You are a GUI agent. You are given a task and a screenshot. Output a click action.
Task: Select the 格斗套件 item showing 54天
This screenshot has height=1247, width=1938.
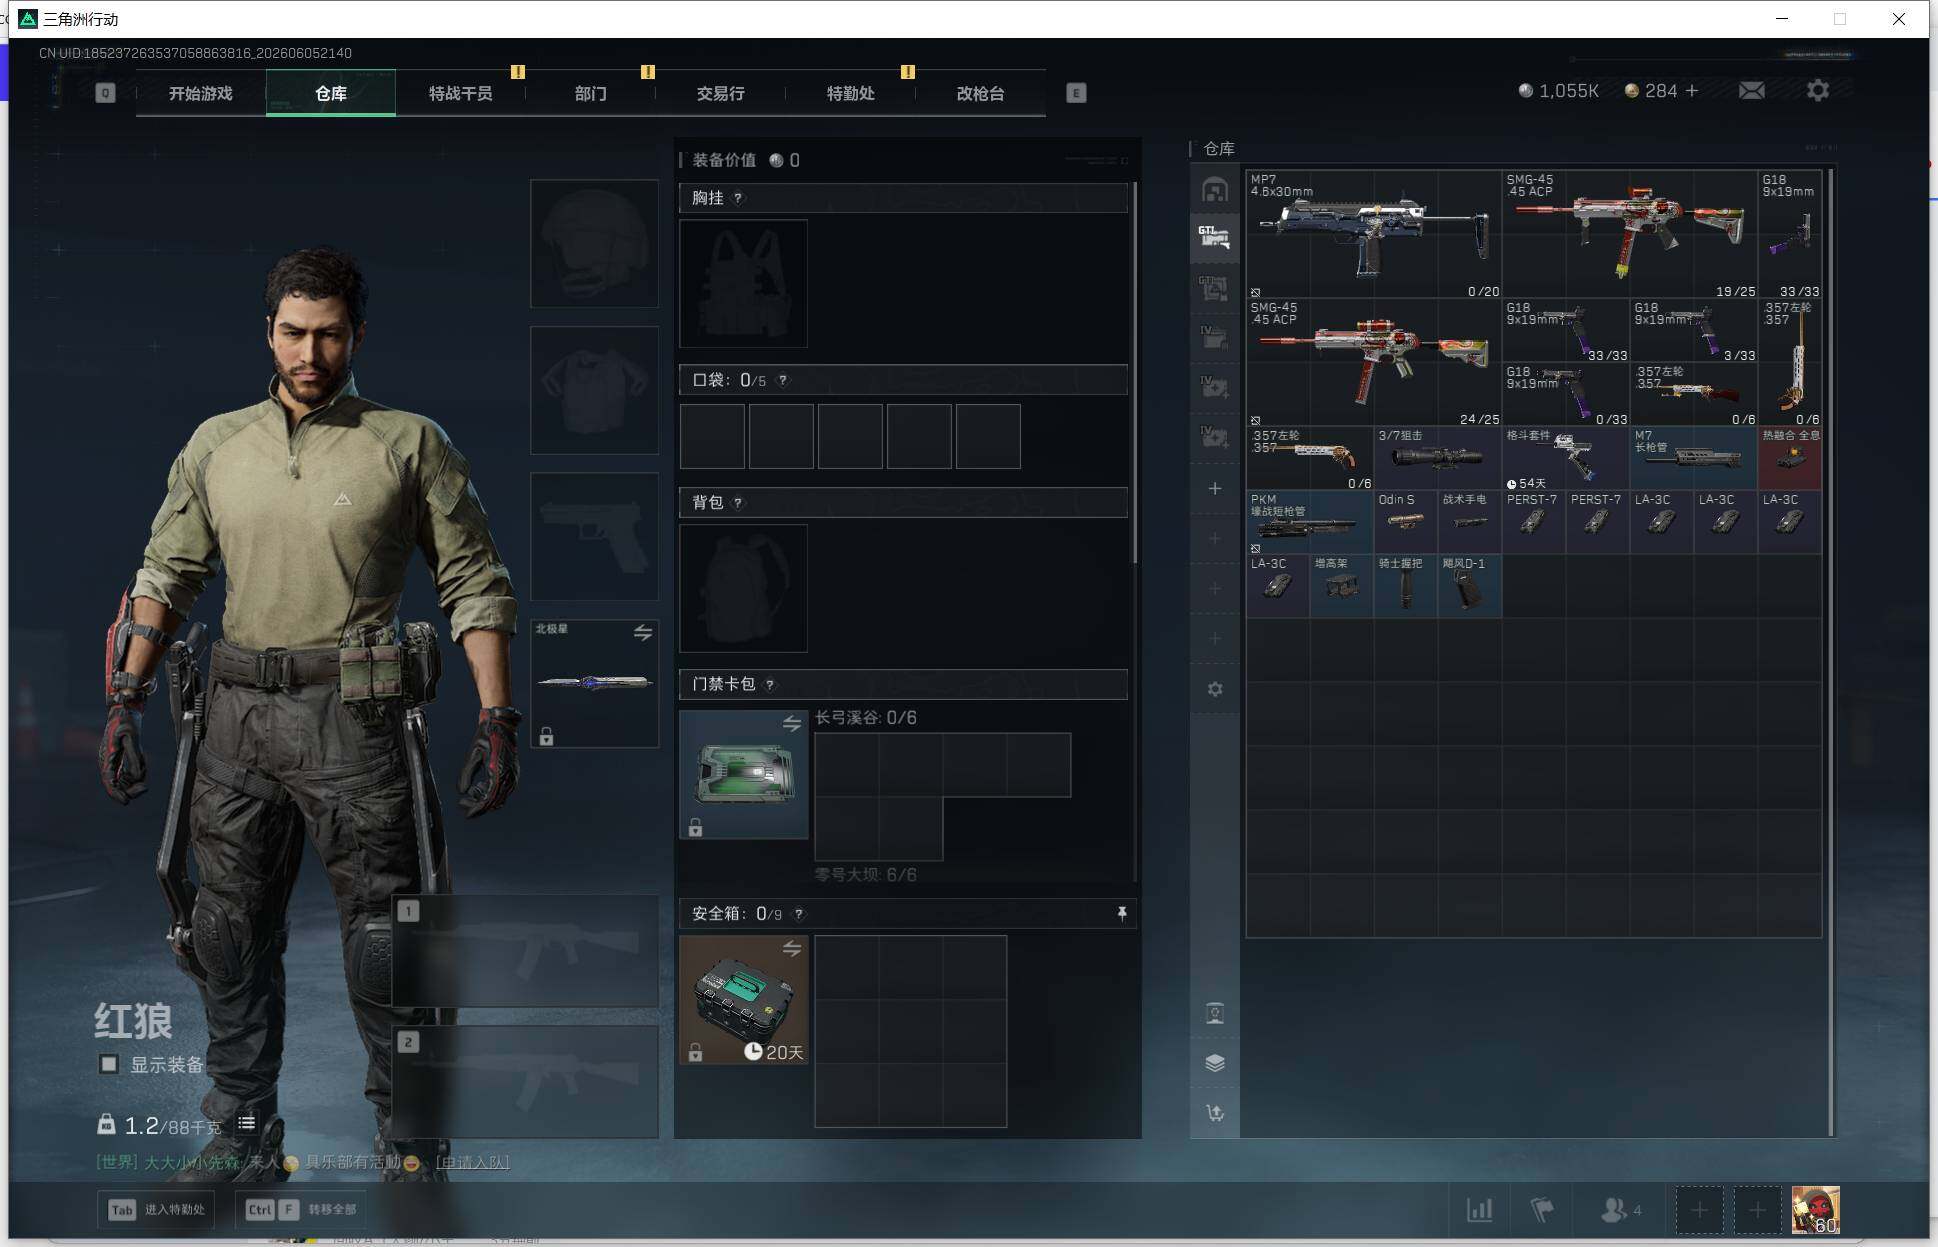coord(1566,458)
